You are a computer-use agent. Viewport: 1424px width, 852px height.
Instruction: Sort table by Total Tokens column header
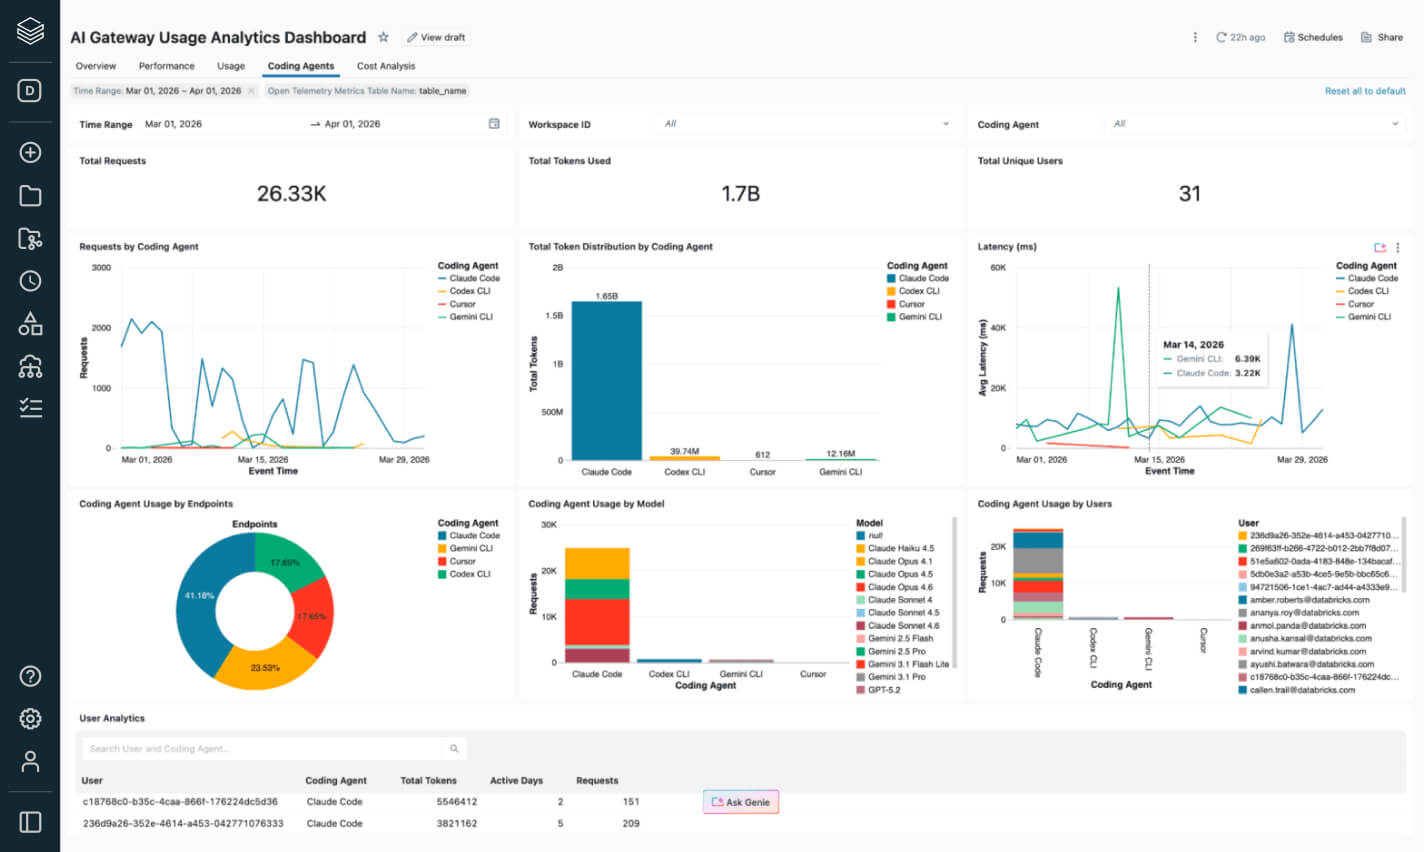[x=428, y=780]
